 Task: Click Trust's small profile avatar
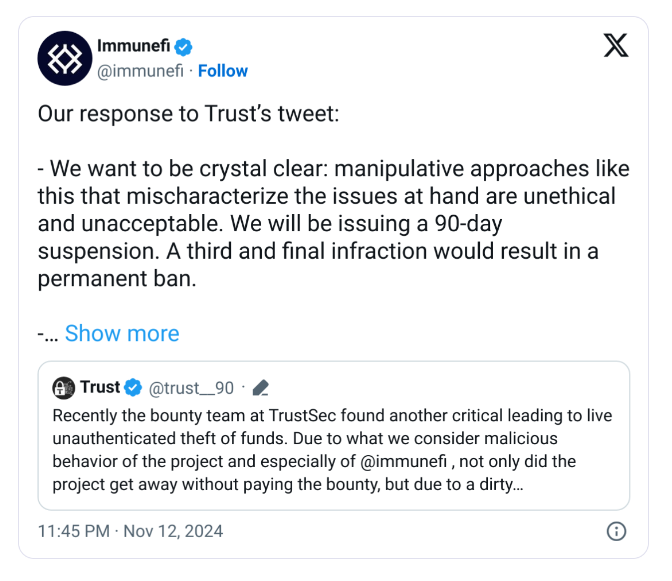click(63, 388)
